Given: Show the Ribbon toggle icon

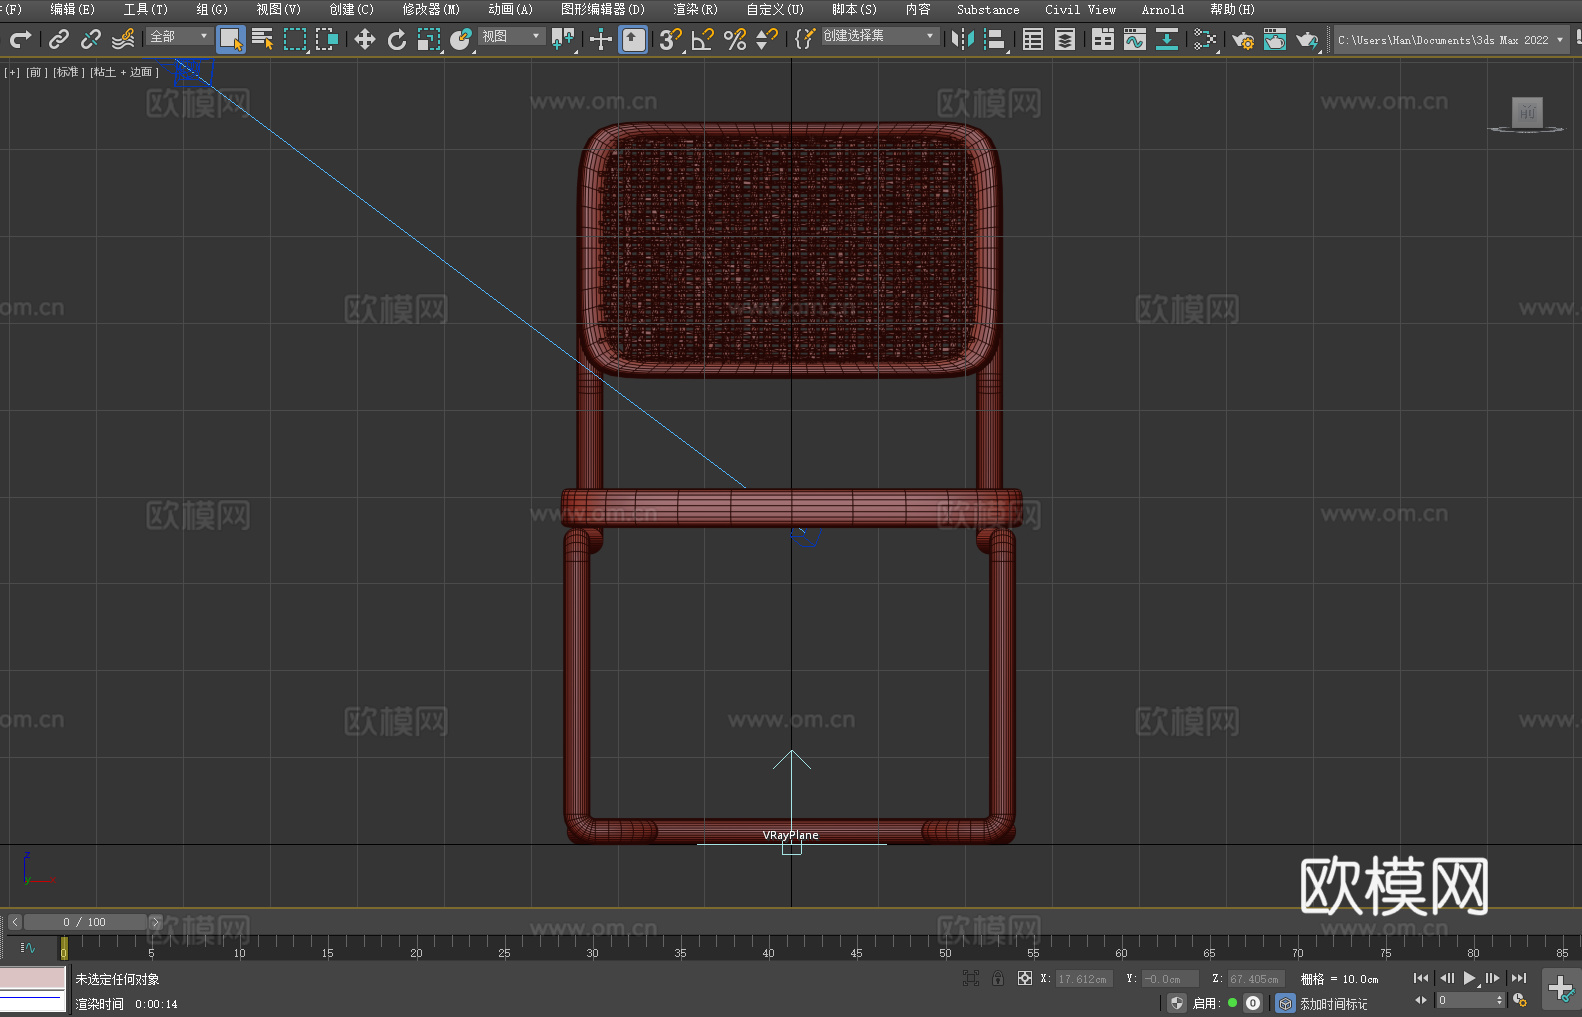Looking at the screenshot, I should tap(1103, 39).
